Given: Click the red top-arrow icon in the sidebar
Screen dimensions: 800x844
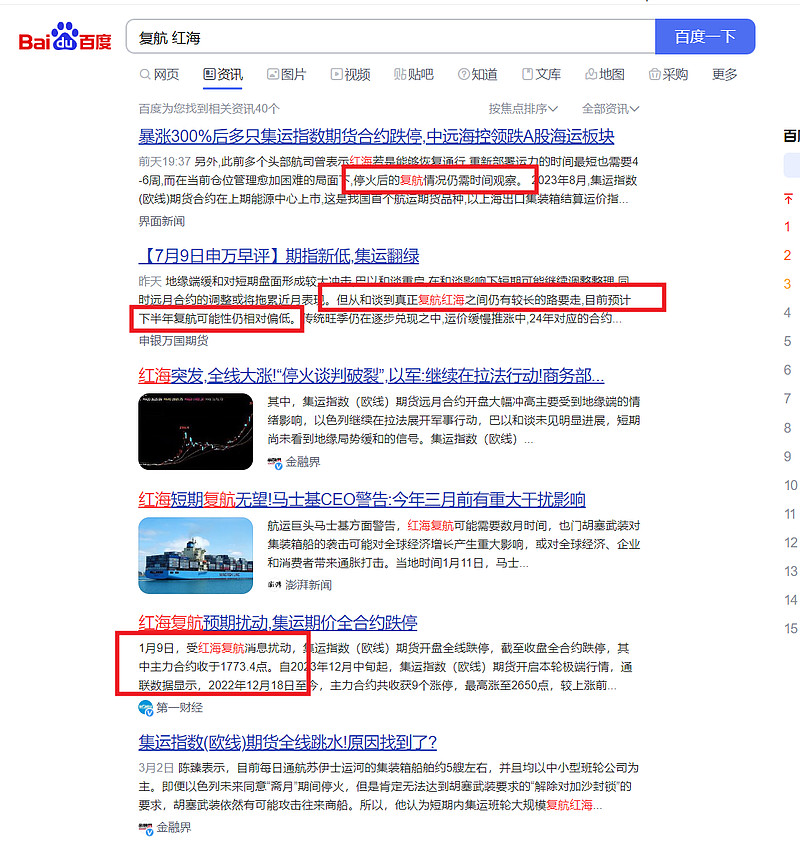Looking at the screenshot, I should coord(788,199).
